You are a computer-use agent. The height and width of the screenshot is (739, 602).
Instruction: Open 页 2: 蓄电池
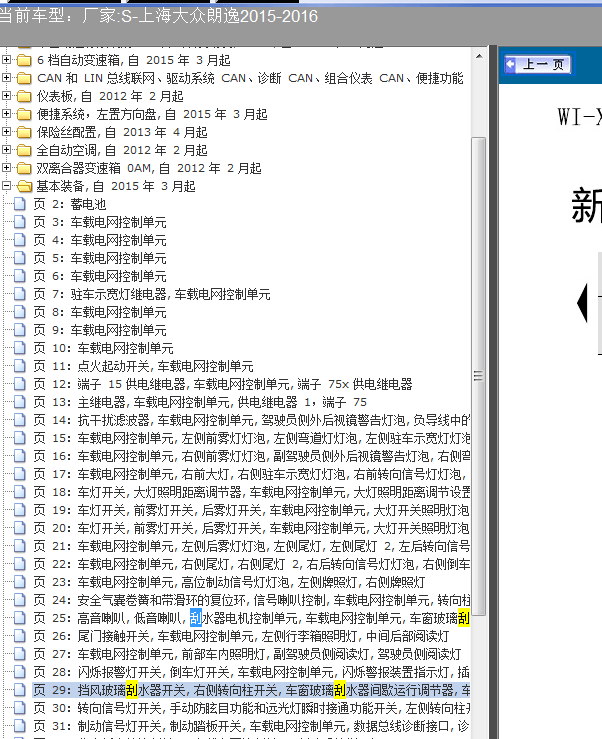click(70, 204)
